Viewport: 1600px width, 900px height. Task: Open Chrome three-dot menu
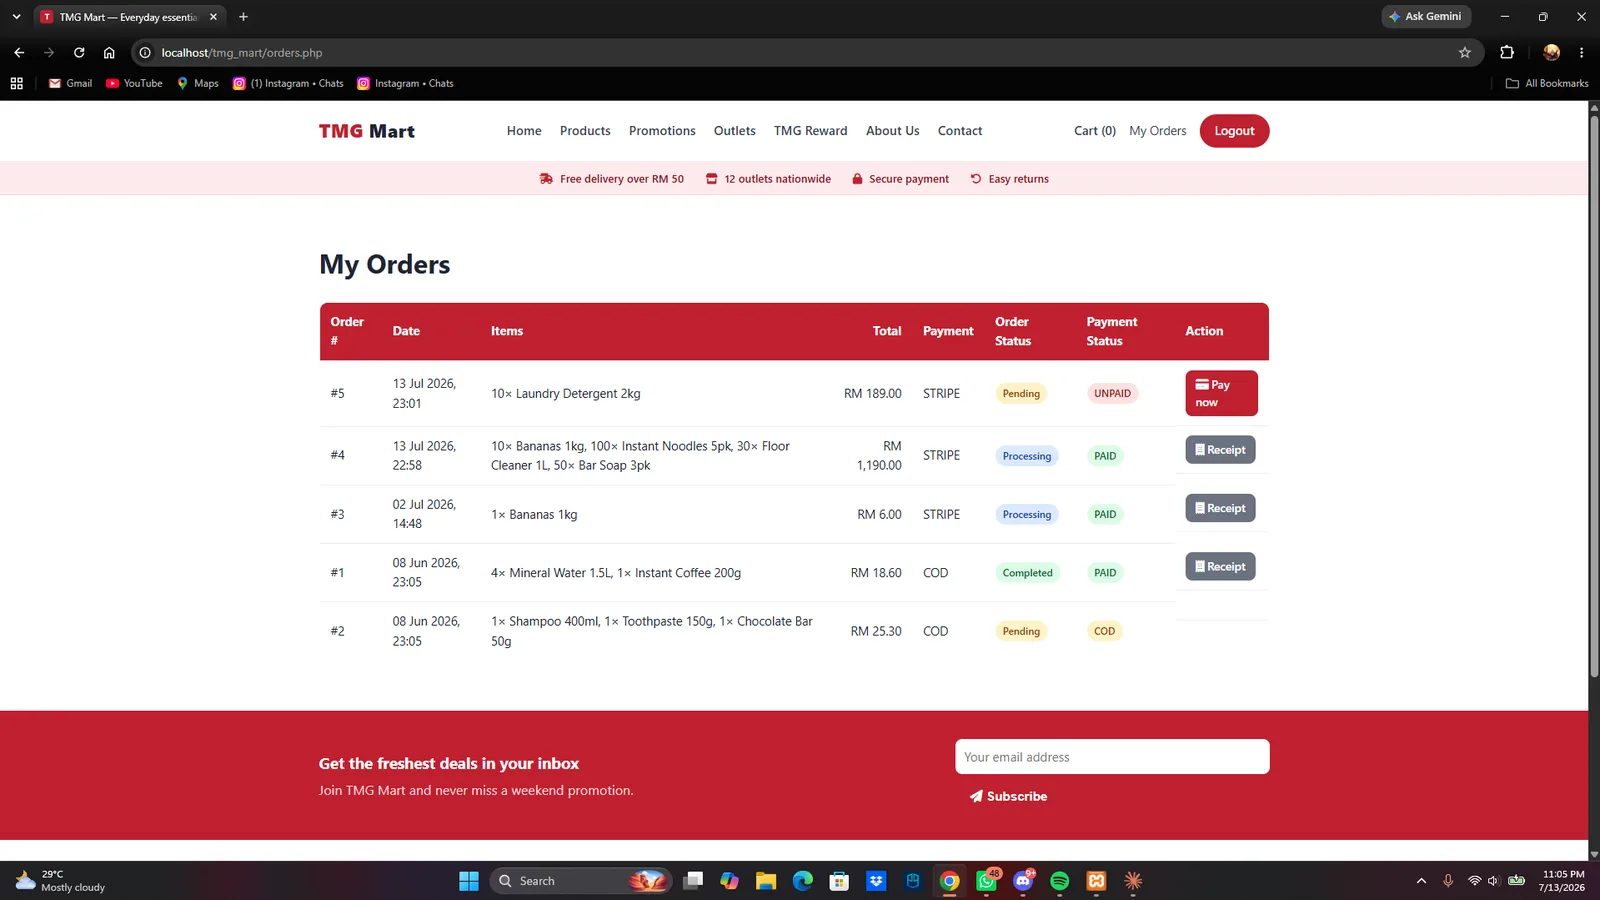point(1581,53)
